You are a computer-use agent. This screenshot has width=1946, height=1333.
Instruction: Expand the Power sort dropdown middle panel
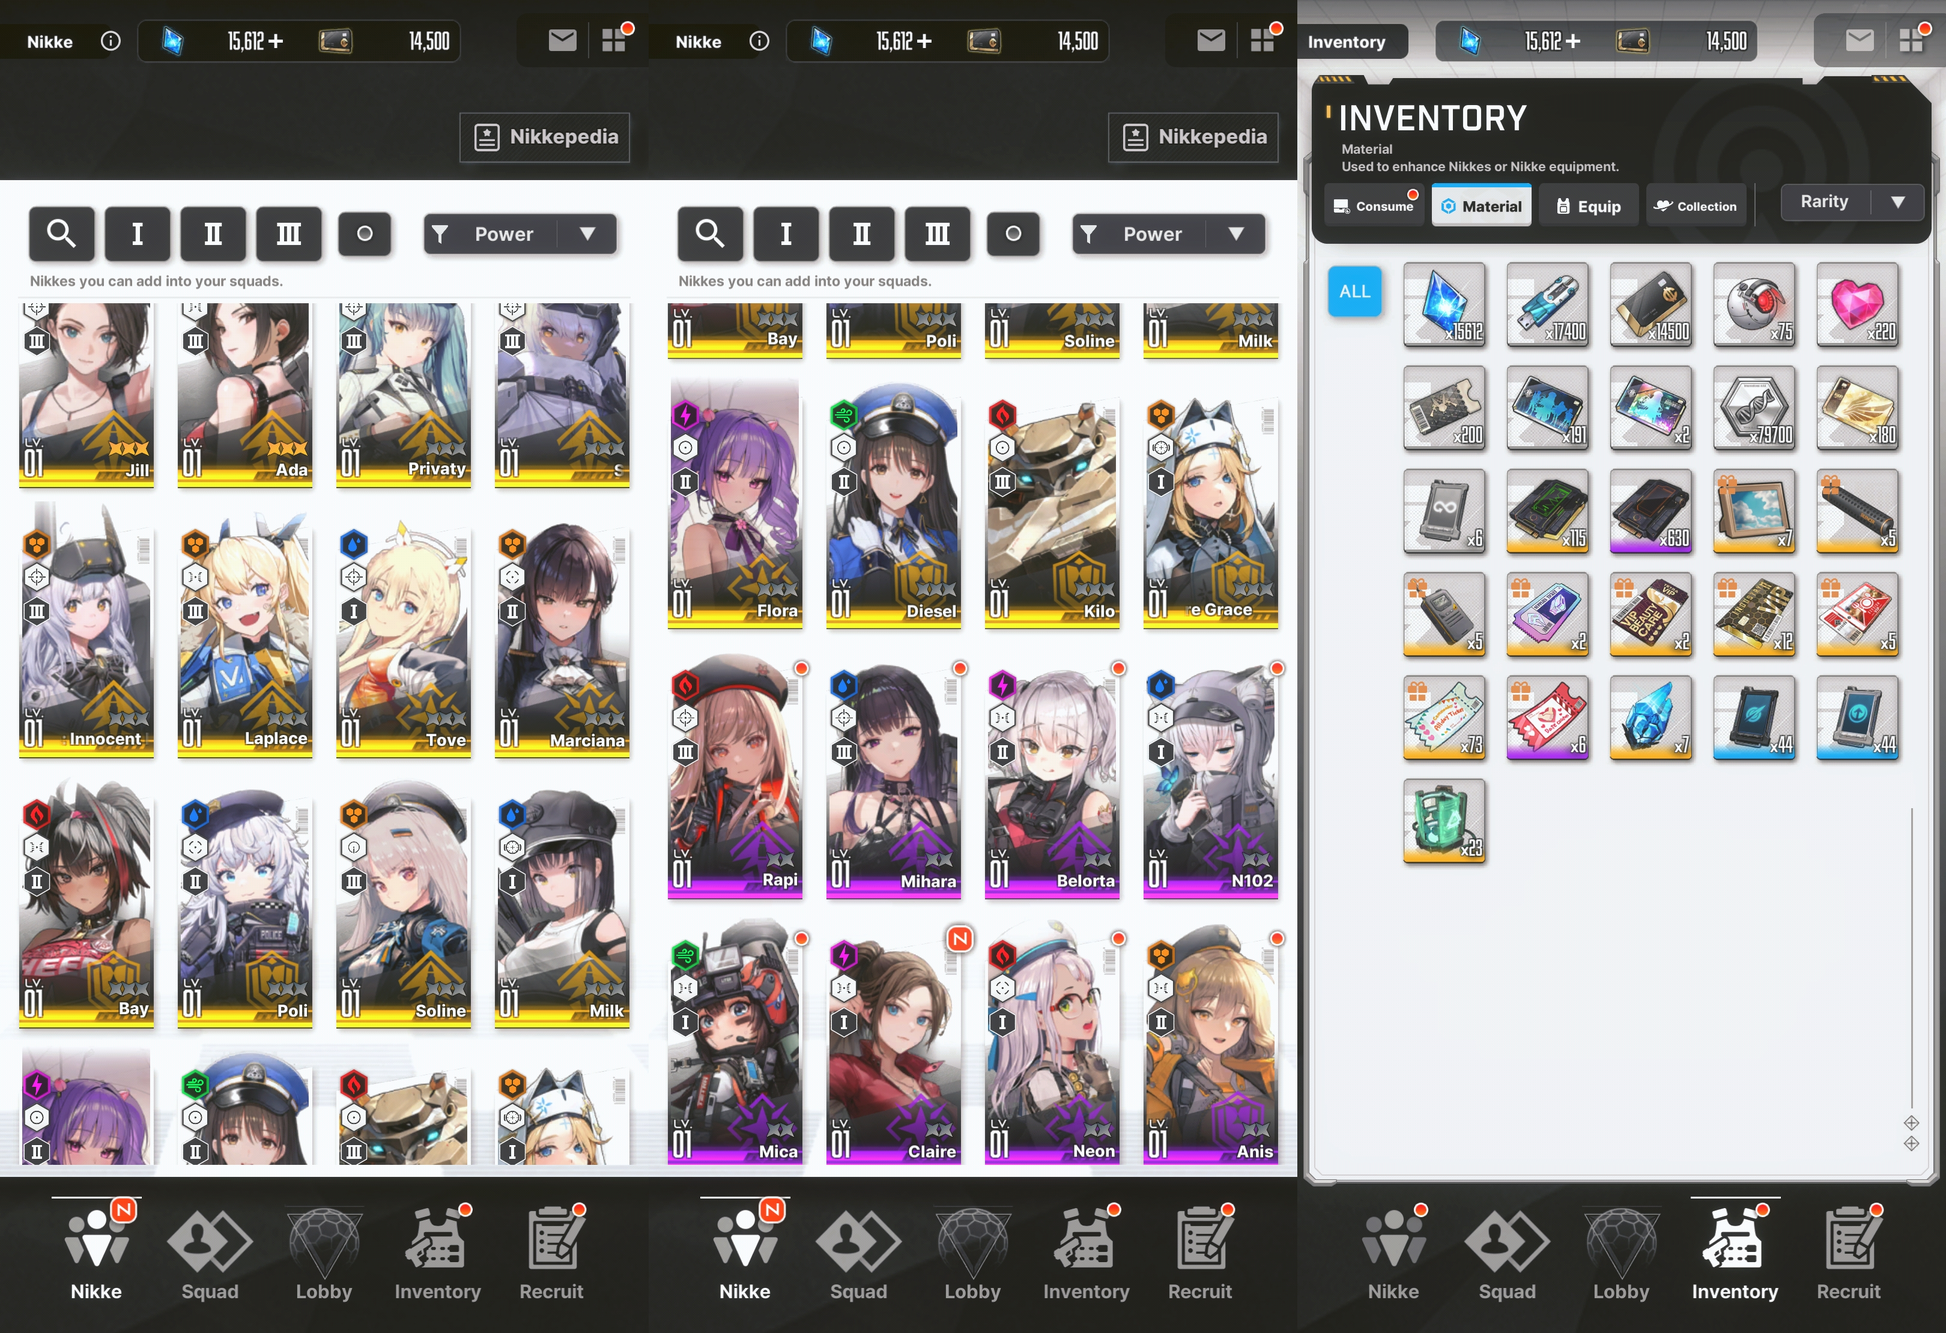[x=1168, y=234]
